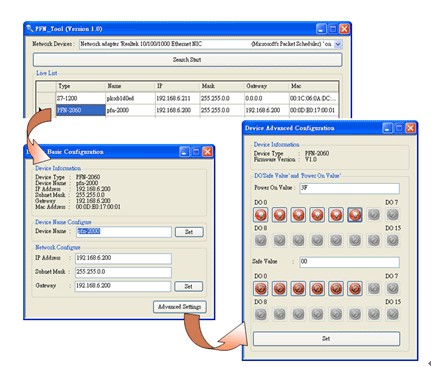Click Search Start button

187,60
